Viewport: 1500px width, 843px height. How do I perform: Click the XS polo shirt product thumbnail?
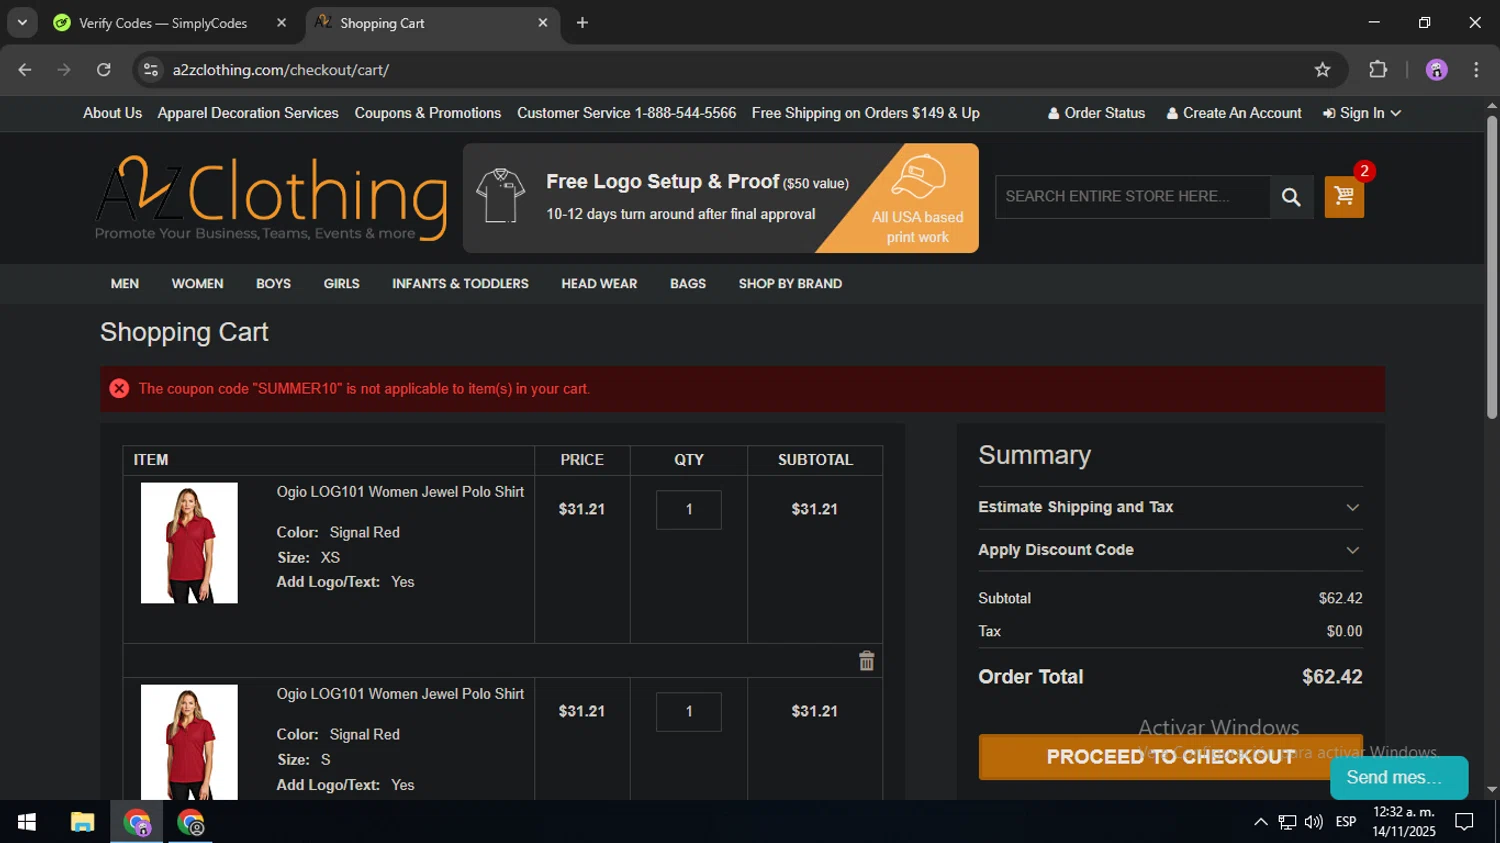189,543
